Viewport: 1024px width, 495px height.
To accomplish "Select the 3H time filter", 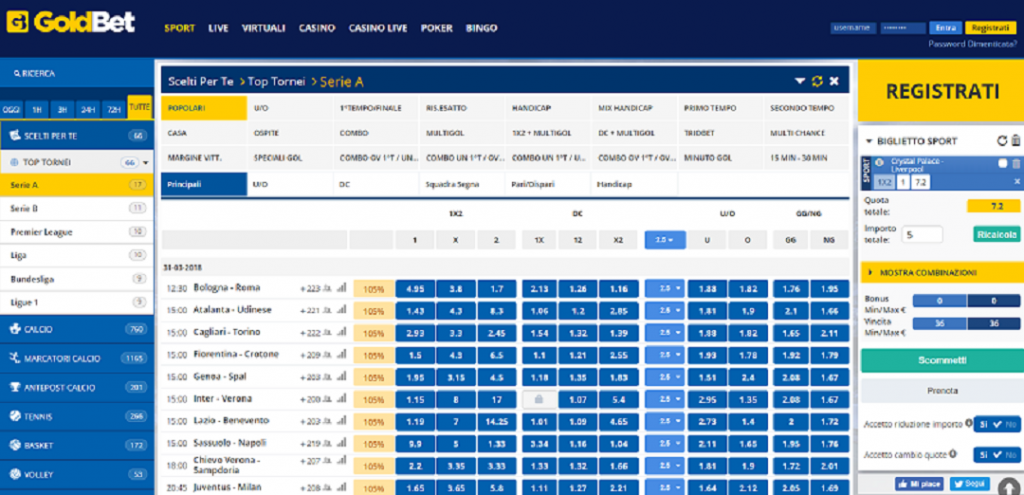I will click(x=63, y=110).
